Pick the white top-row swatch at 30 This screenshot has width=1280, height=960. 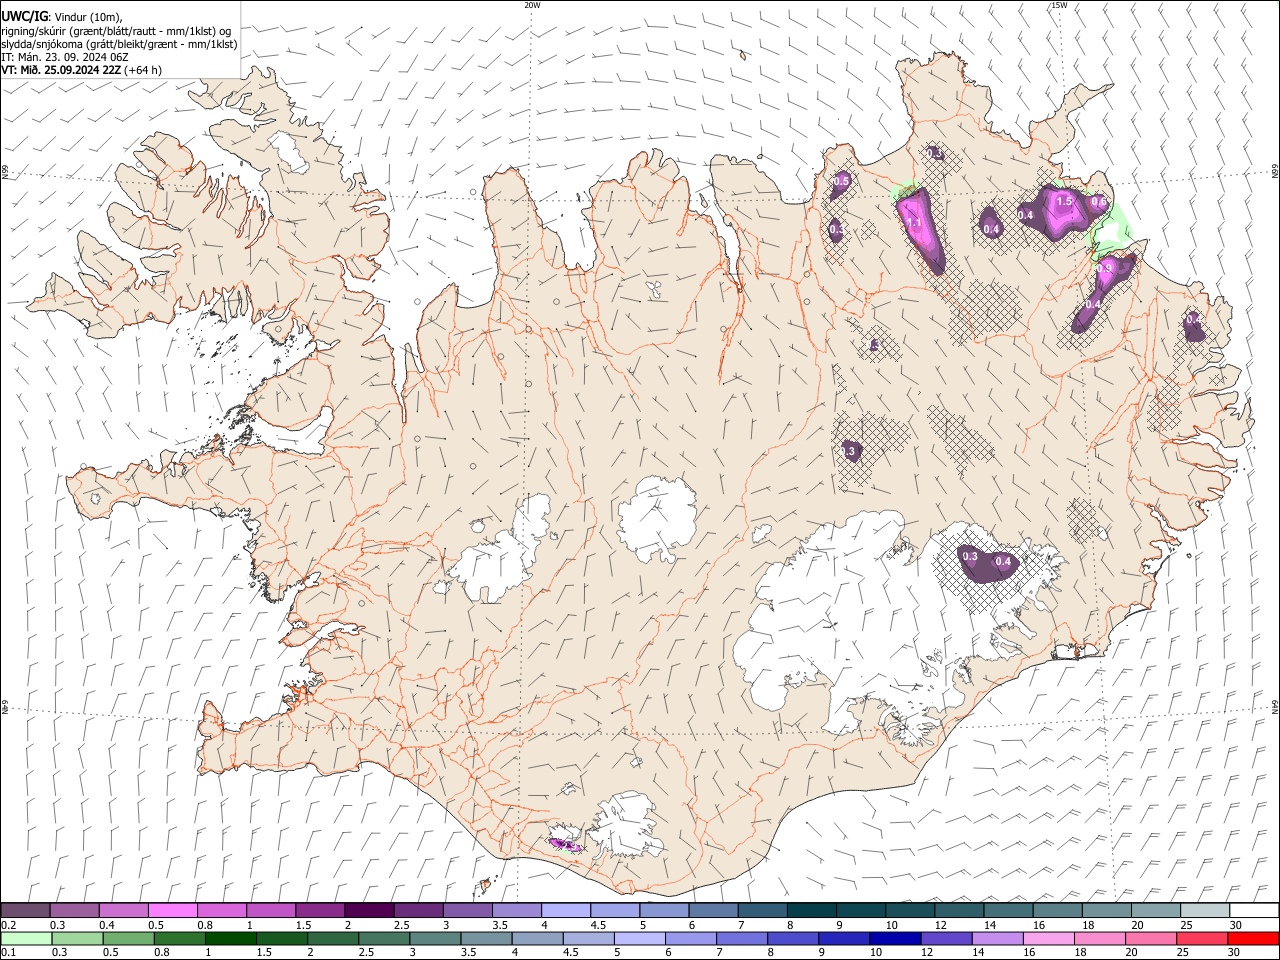1253,911
